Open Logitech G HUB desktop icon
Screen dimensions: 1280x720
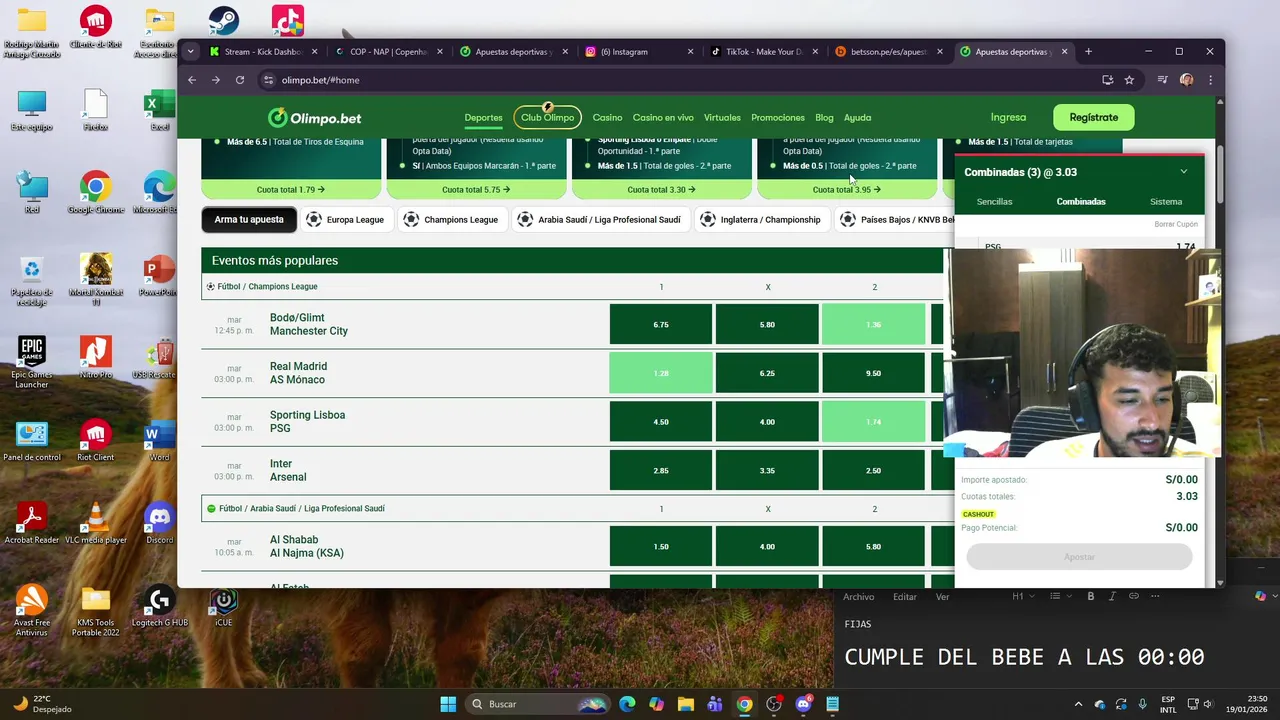point(159,606)
